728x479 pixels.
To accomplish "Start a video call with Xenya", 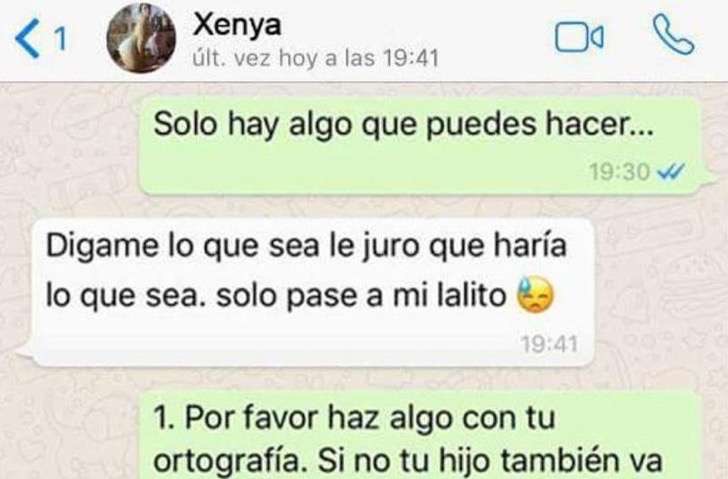I will (x=579, y=37).
